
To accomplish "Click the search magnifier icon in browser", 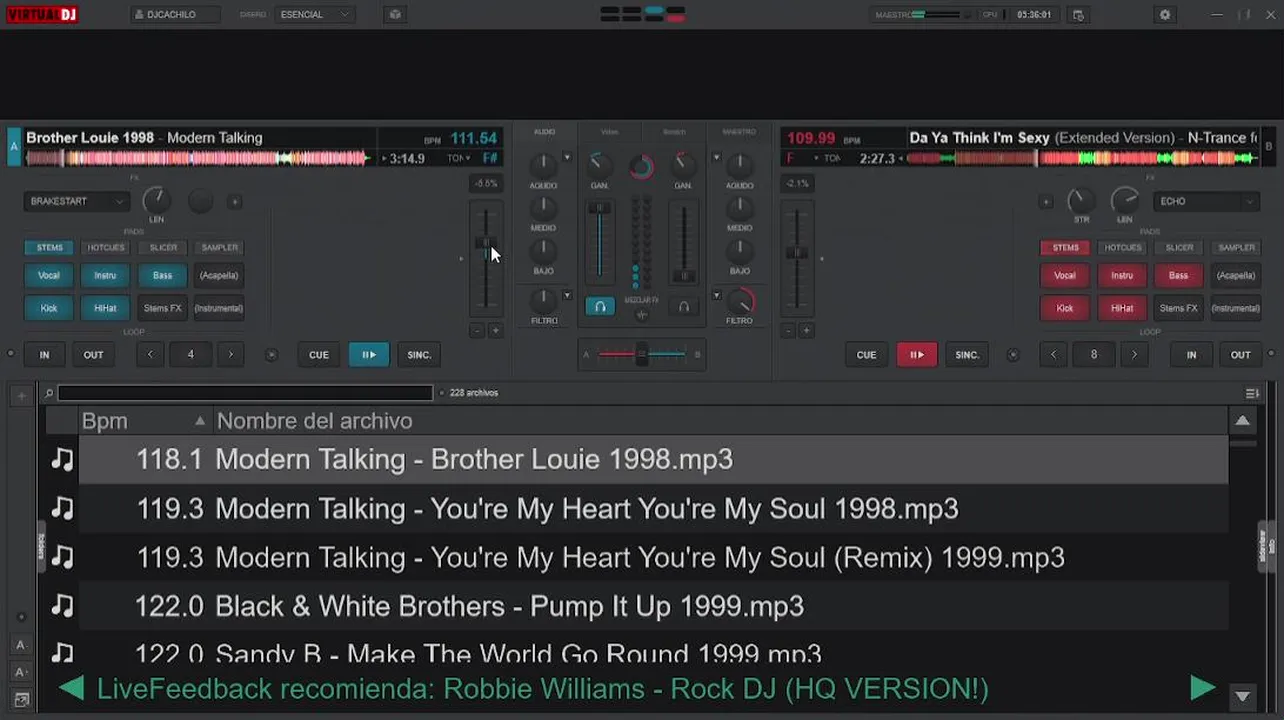I will pos(49,394).
